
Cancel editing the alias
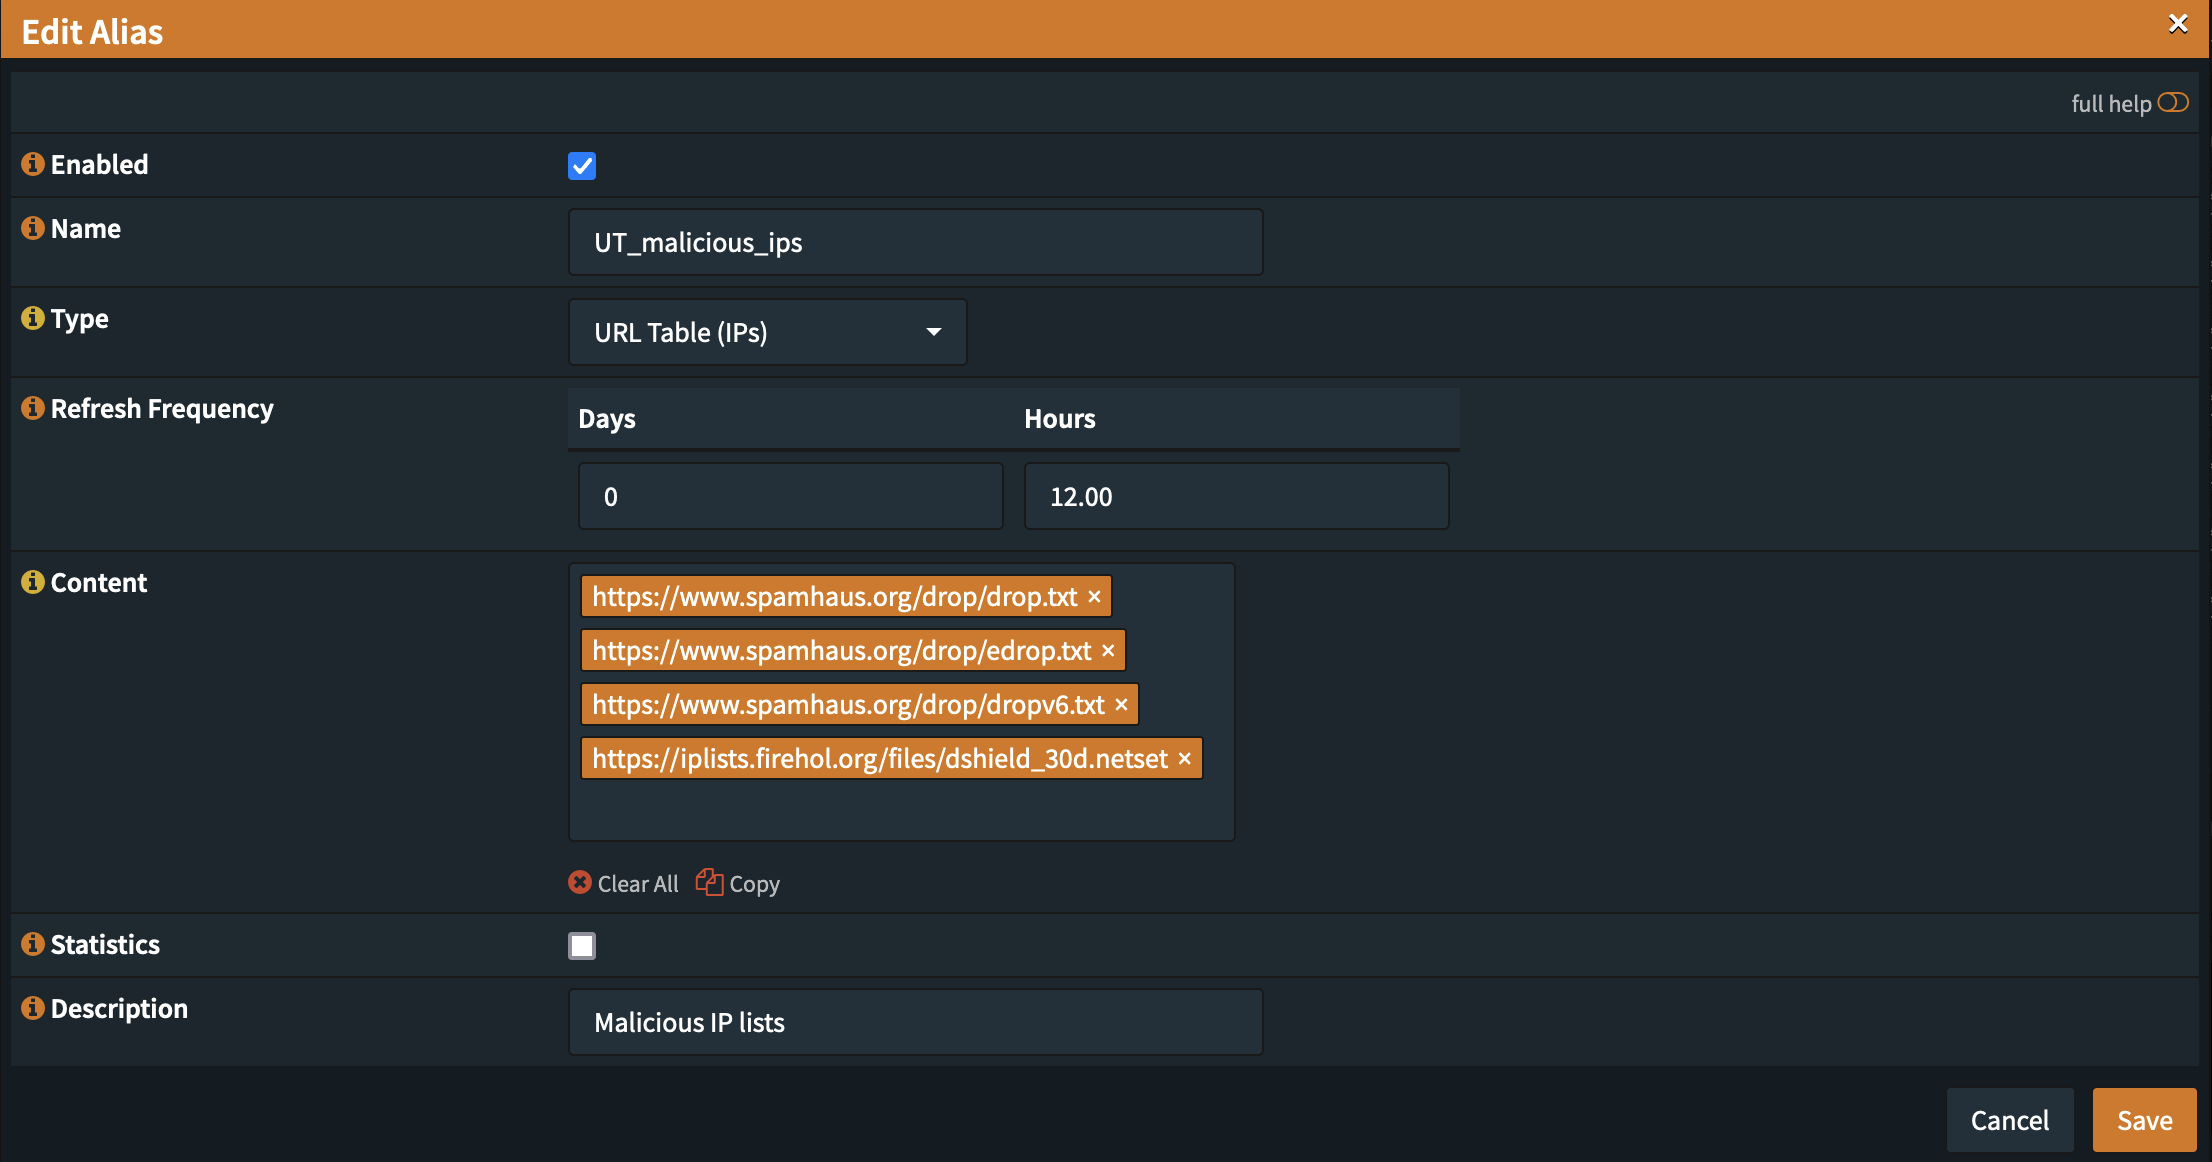pos(2009,1120)
